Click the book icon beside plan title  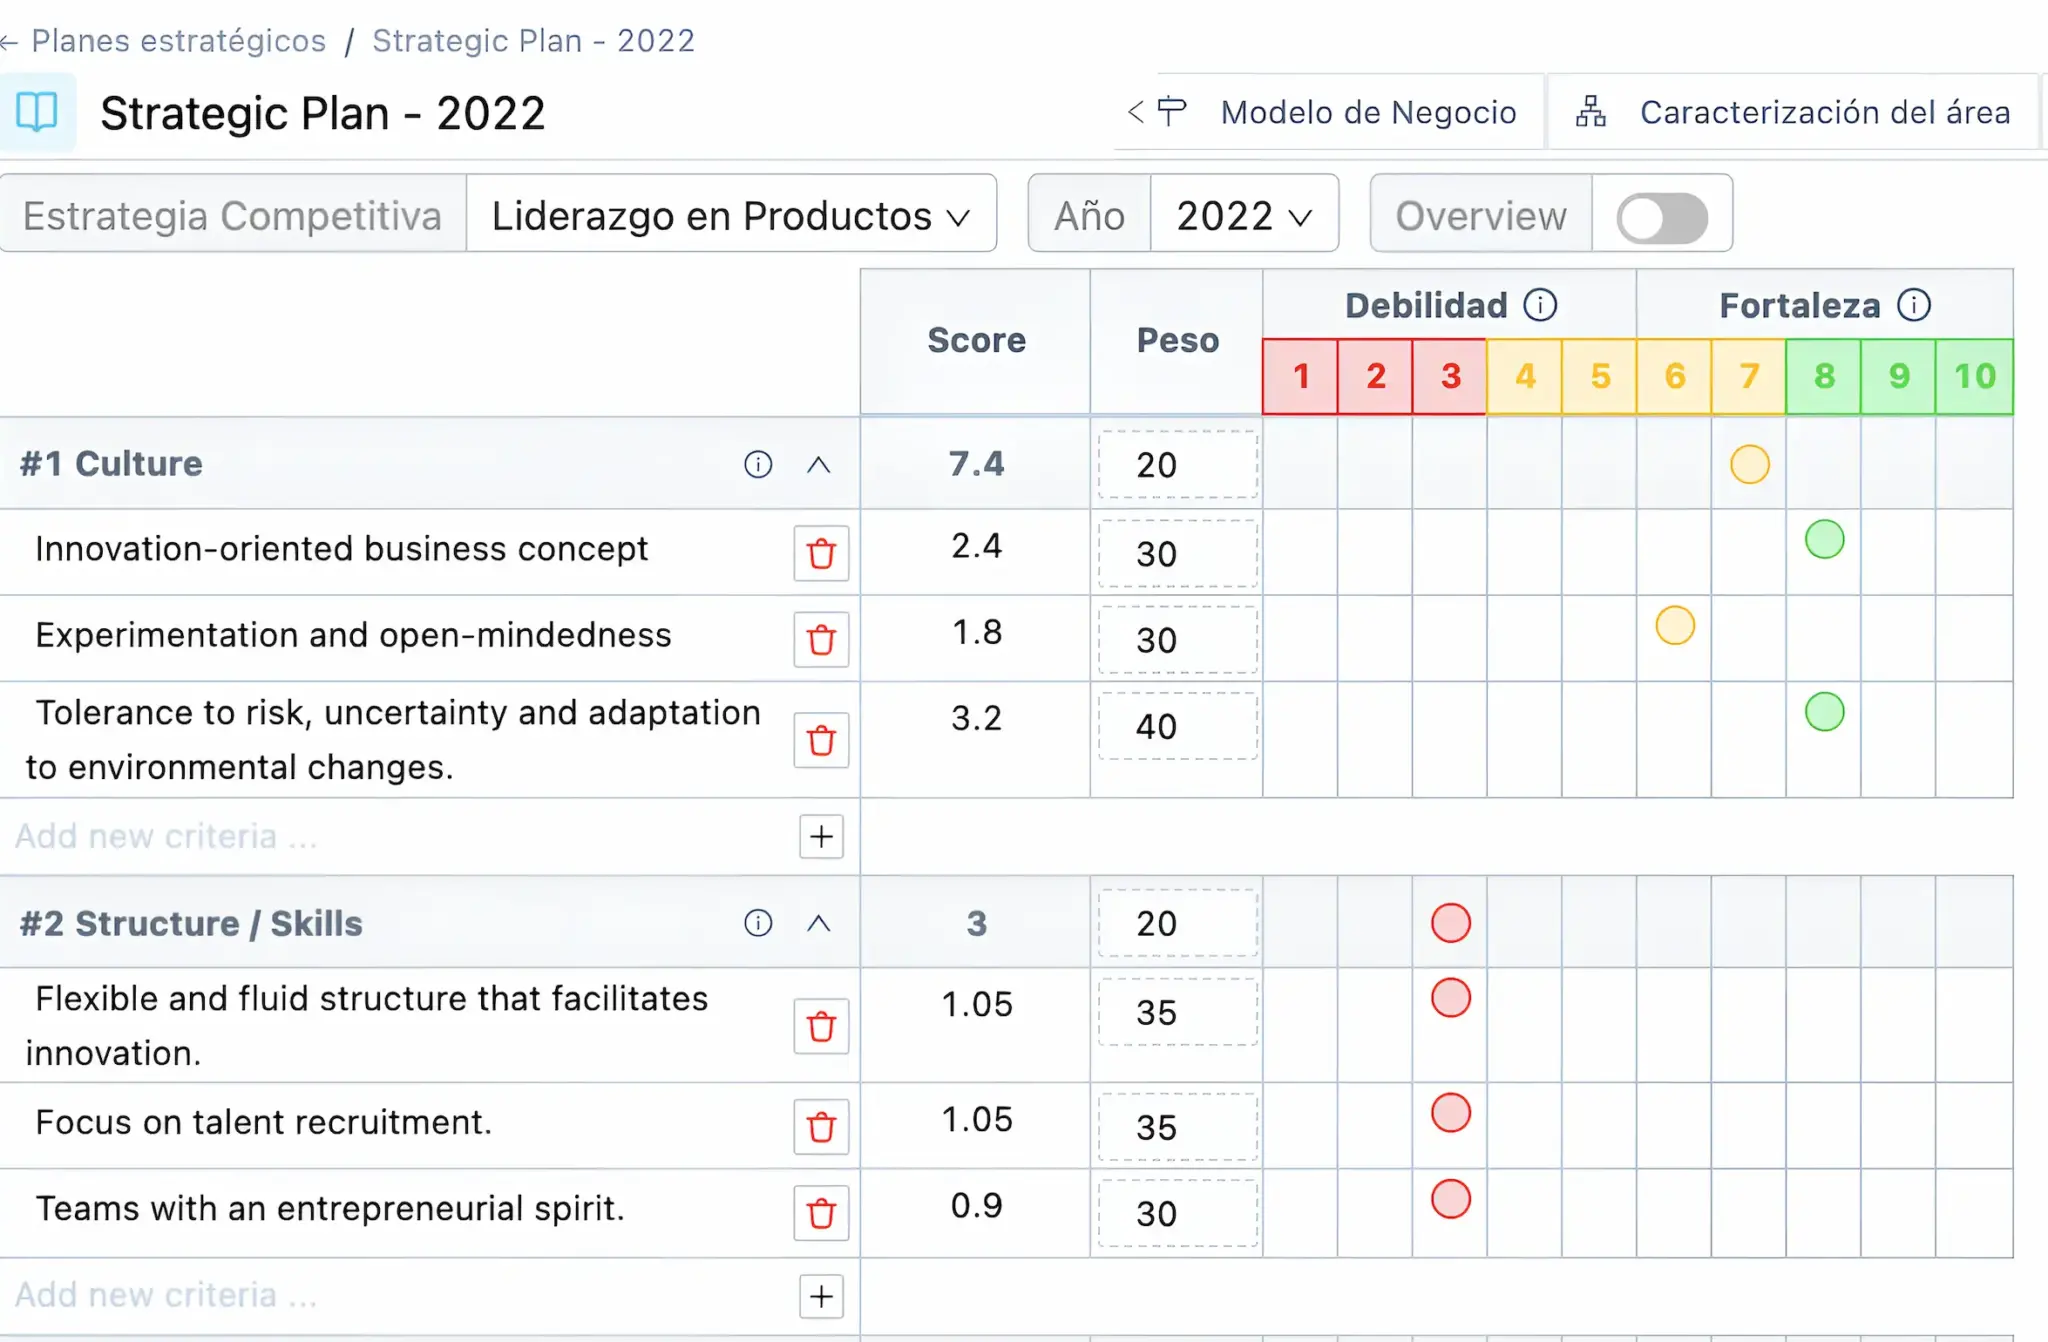pos(37,112)
